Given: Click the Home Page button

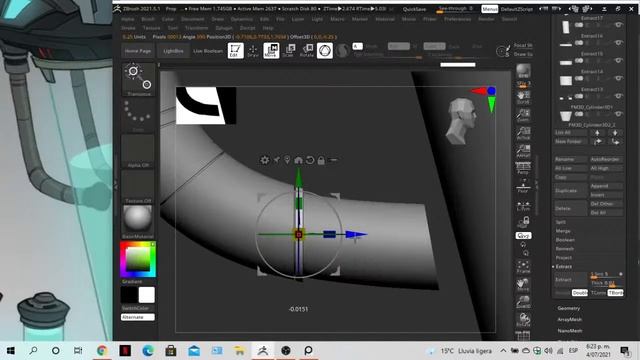Looking at the screenshot, I should (x=138, y=51).
